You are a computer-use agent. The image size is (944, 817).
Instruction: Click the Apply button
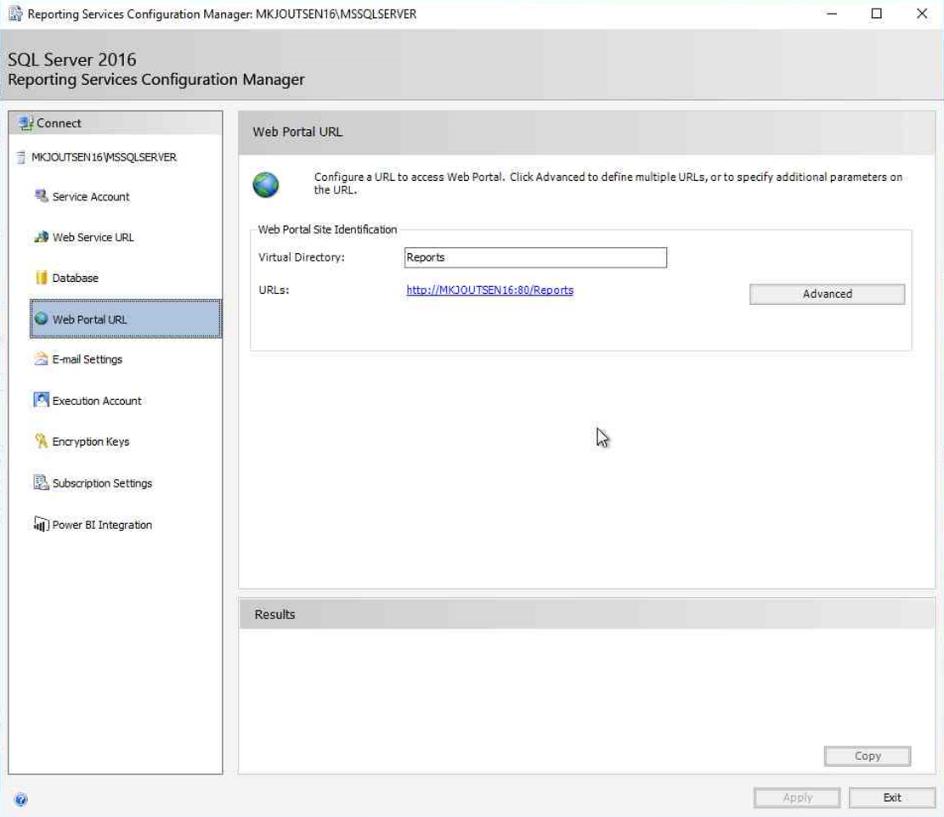click(797, 797)
